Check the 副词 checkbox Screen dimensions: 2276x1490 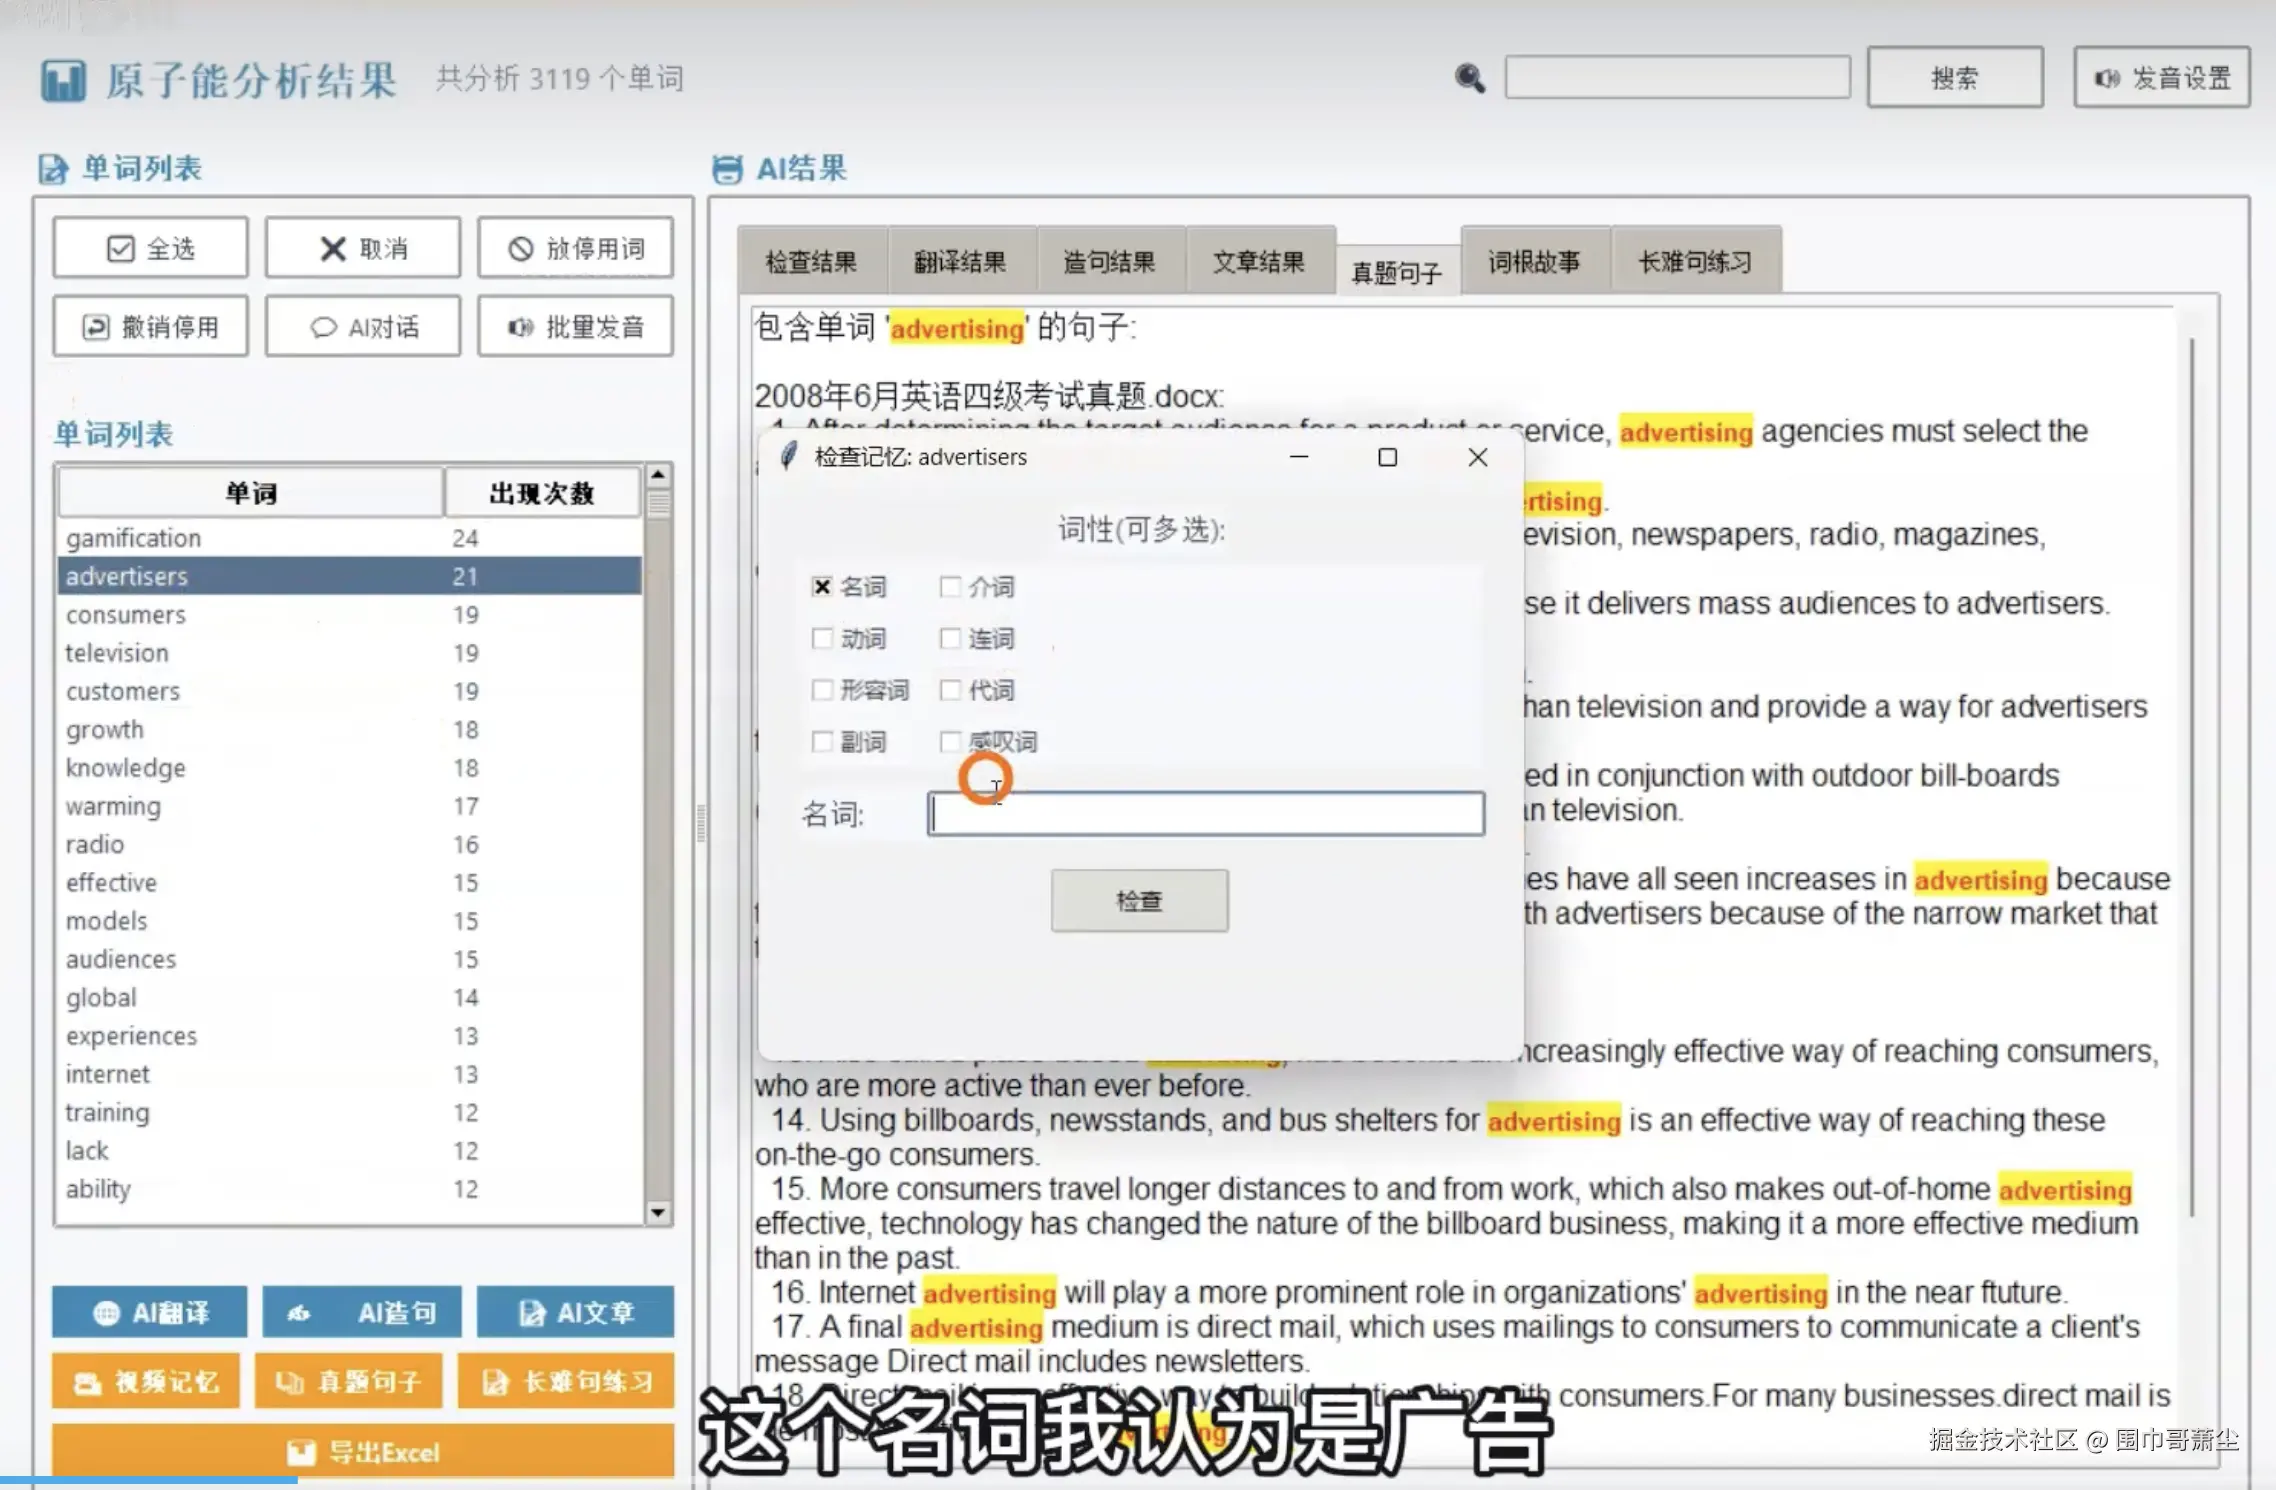[x=822, y=742]
